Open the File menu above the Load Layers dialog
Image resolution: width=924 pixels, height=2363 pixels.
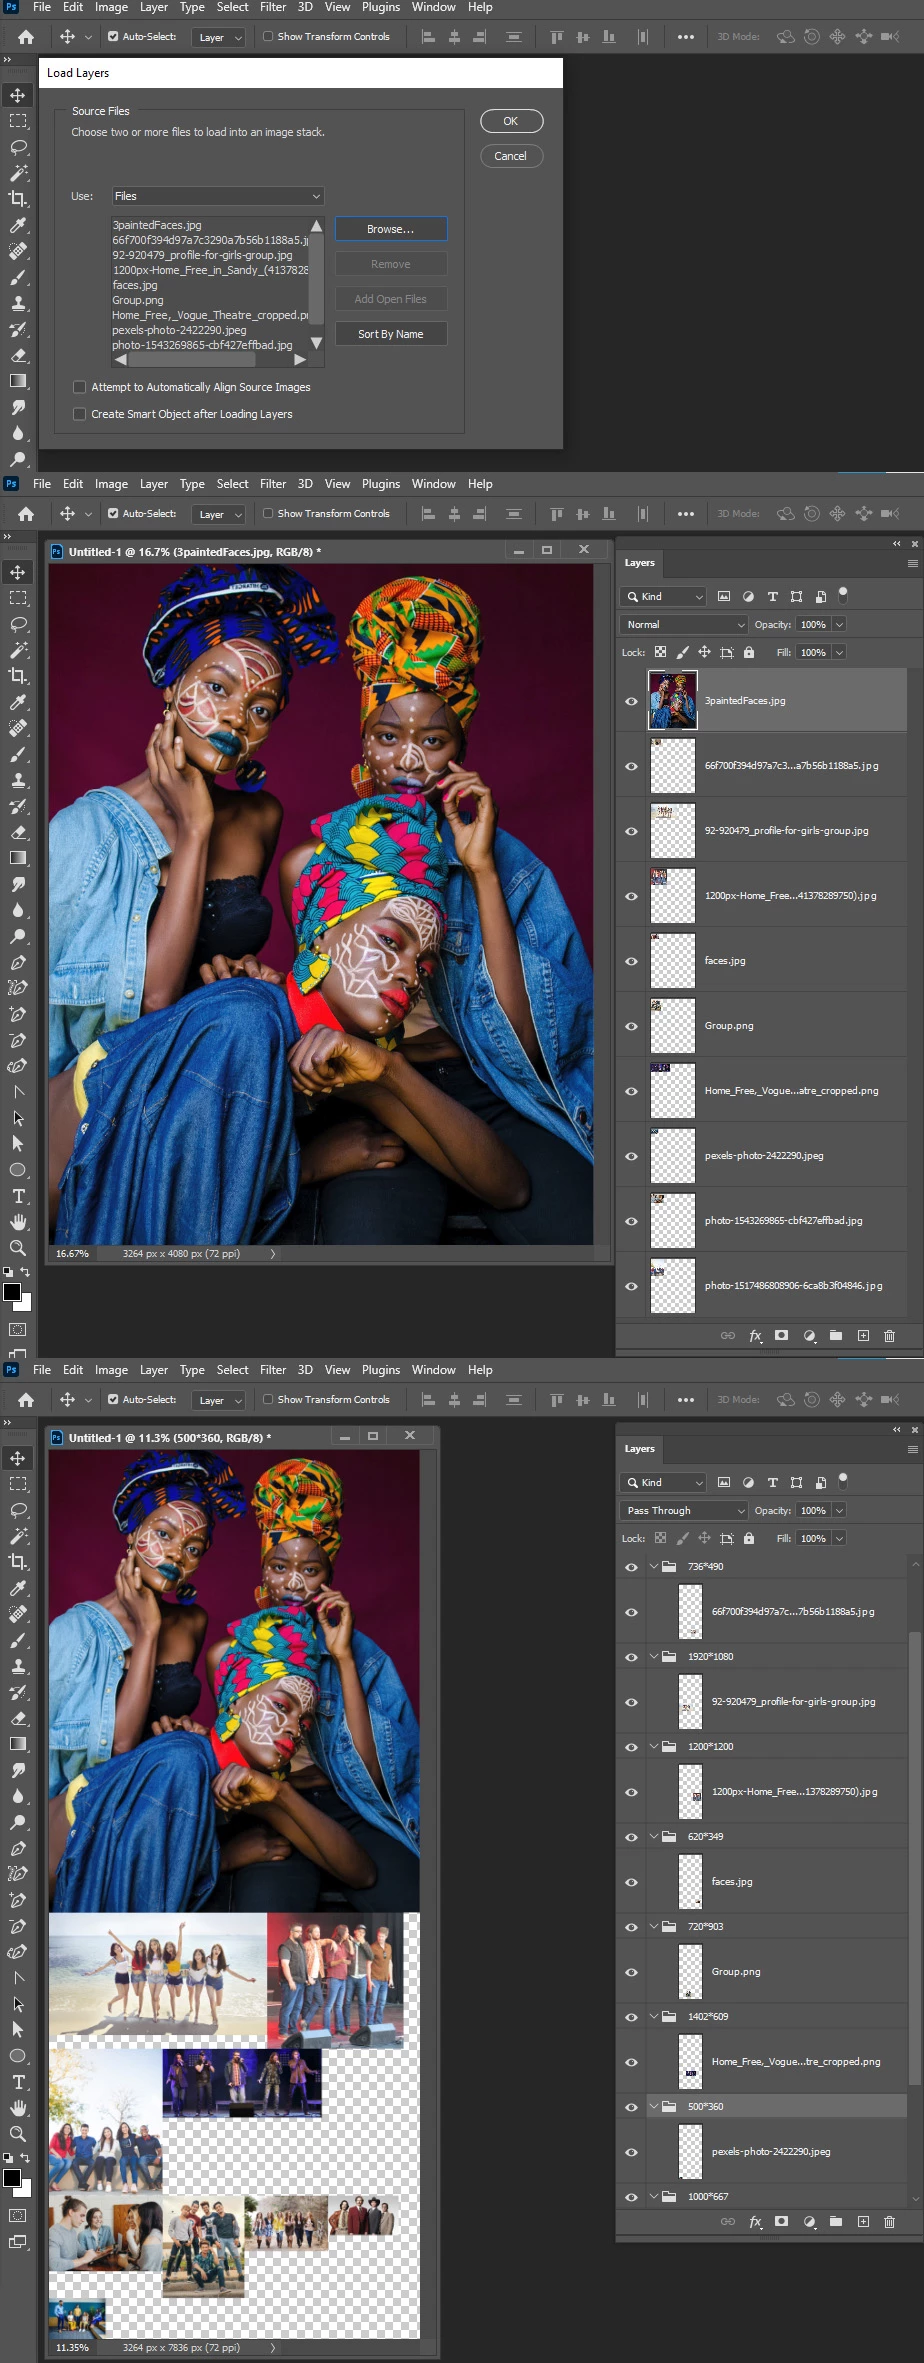pos(42,7)
